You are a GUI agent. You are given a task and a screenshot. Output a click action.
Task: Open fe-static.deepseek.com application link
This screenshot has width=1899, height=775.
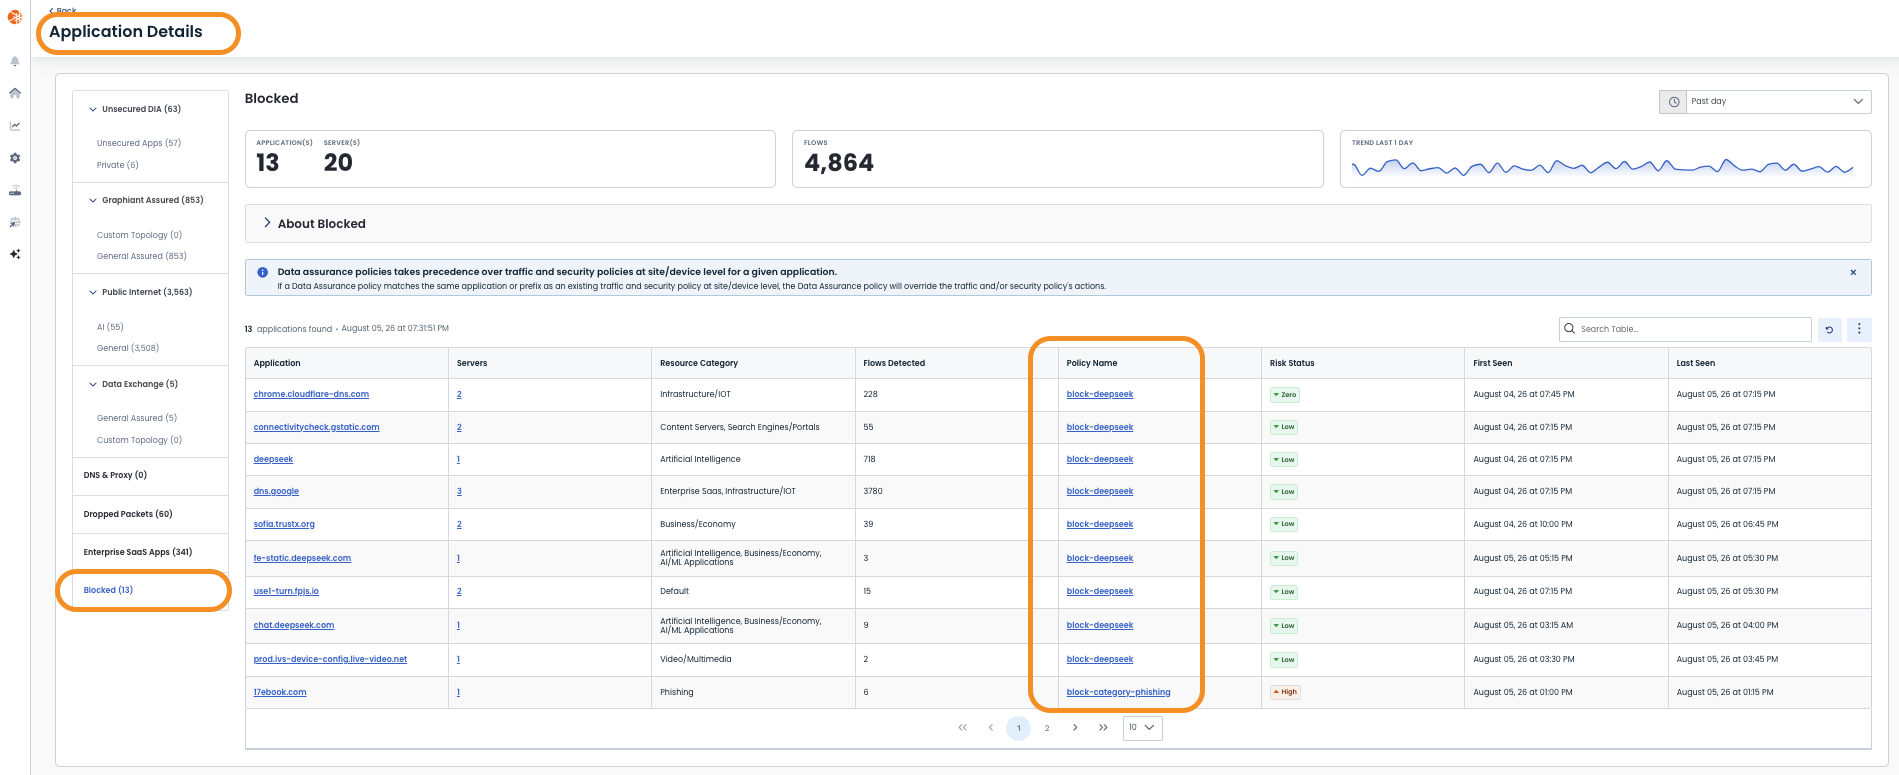click(302, 558)
